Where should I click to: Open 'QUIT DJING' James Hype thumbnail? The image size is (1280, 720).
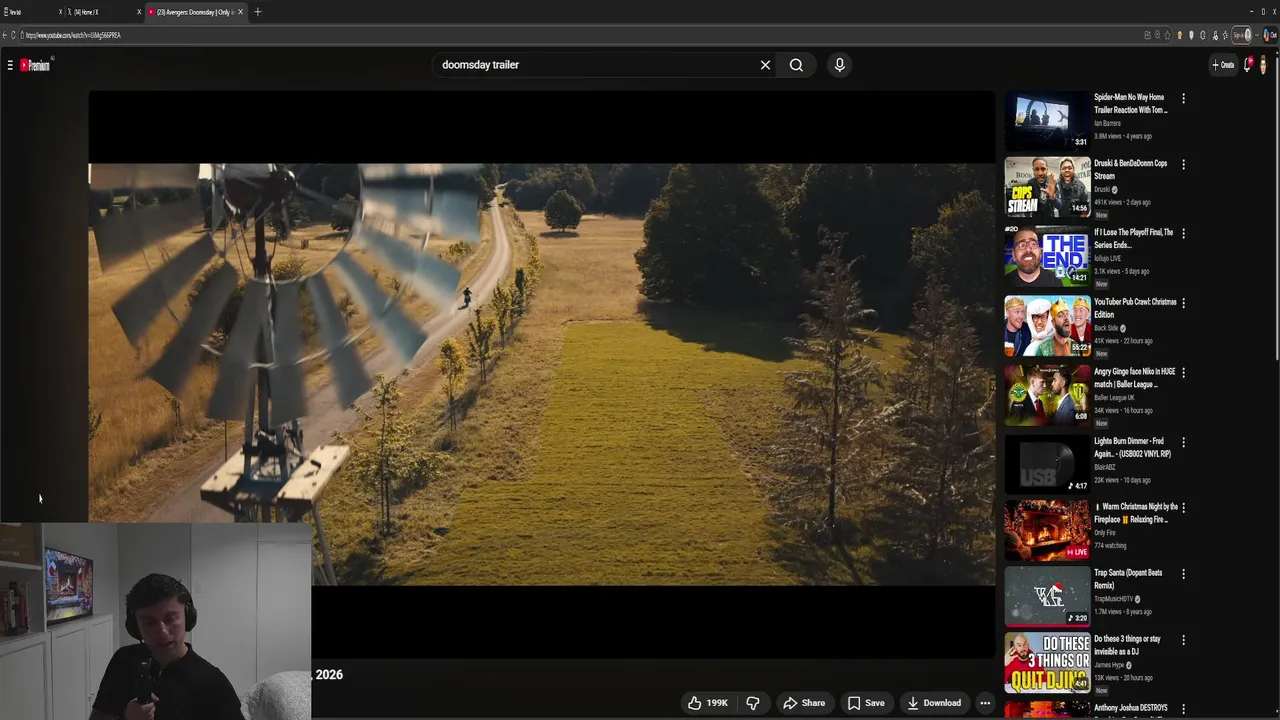(x=1047, y=662)
